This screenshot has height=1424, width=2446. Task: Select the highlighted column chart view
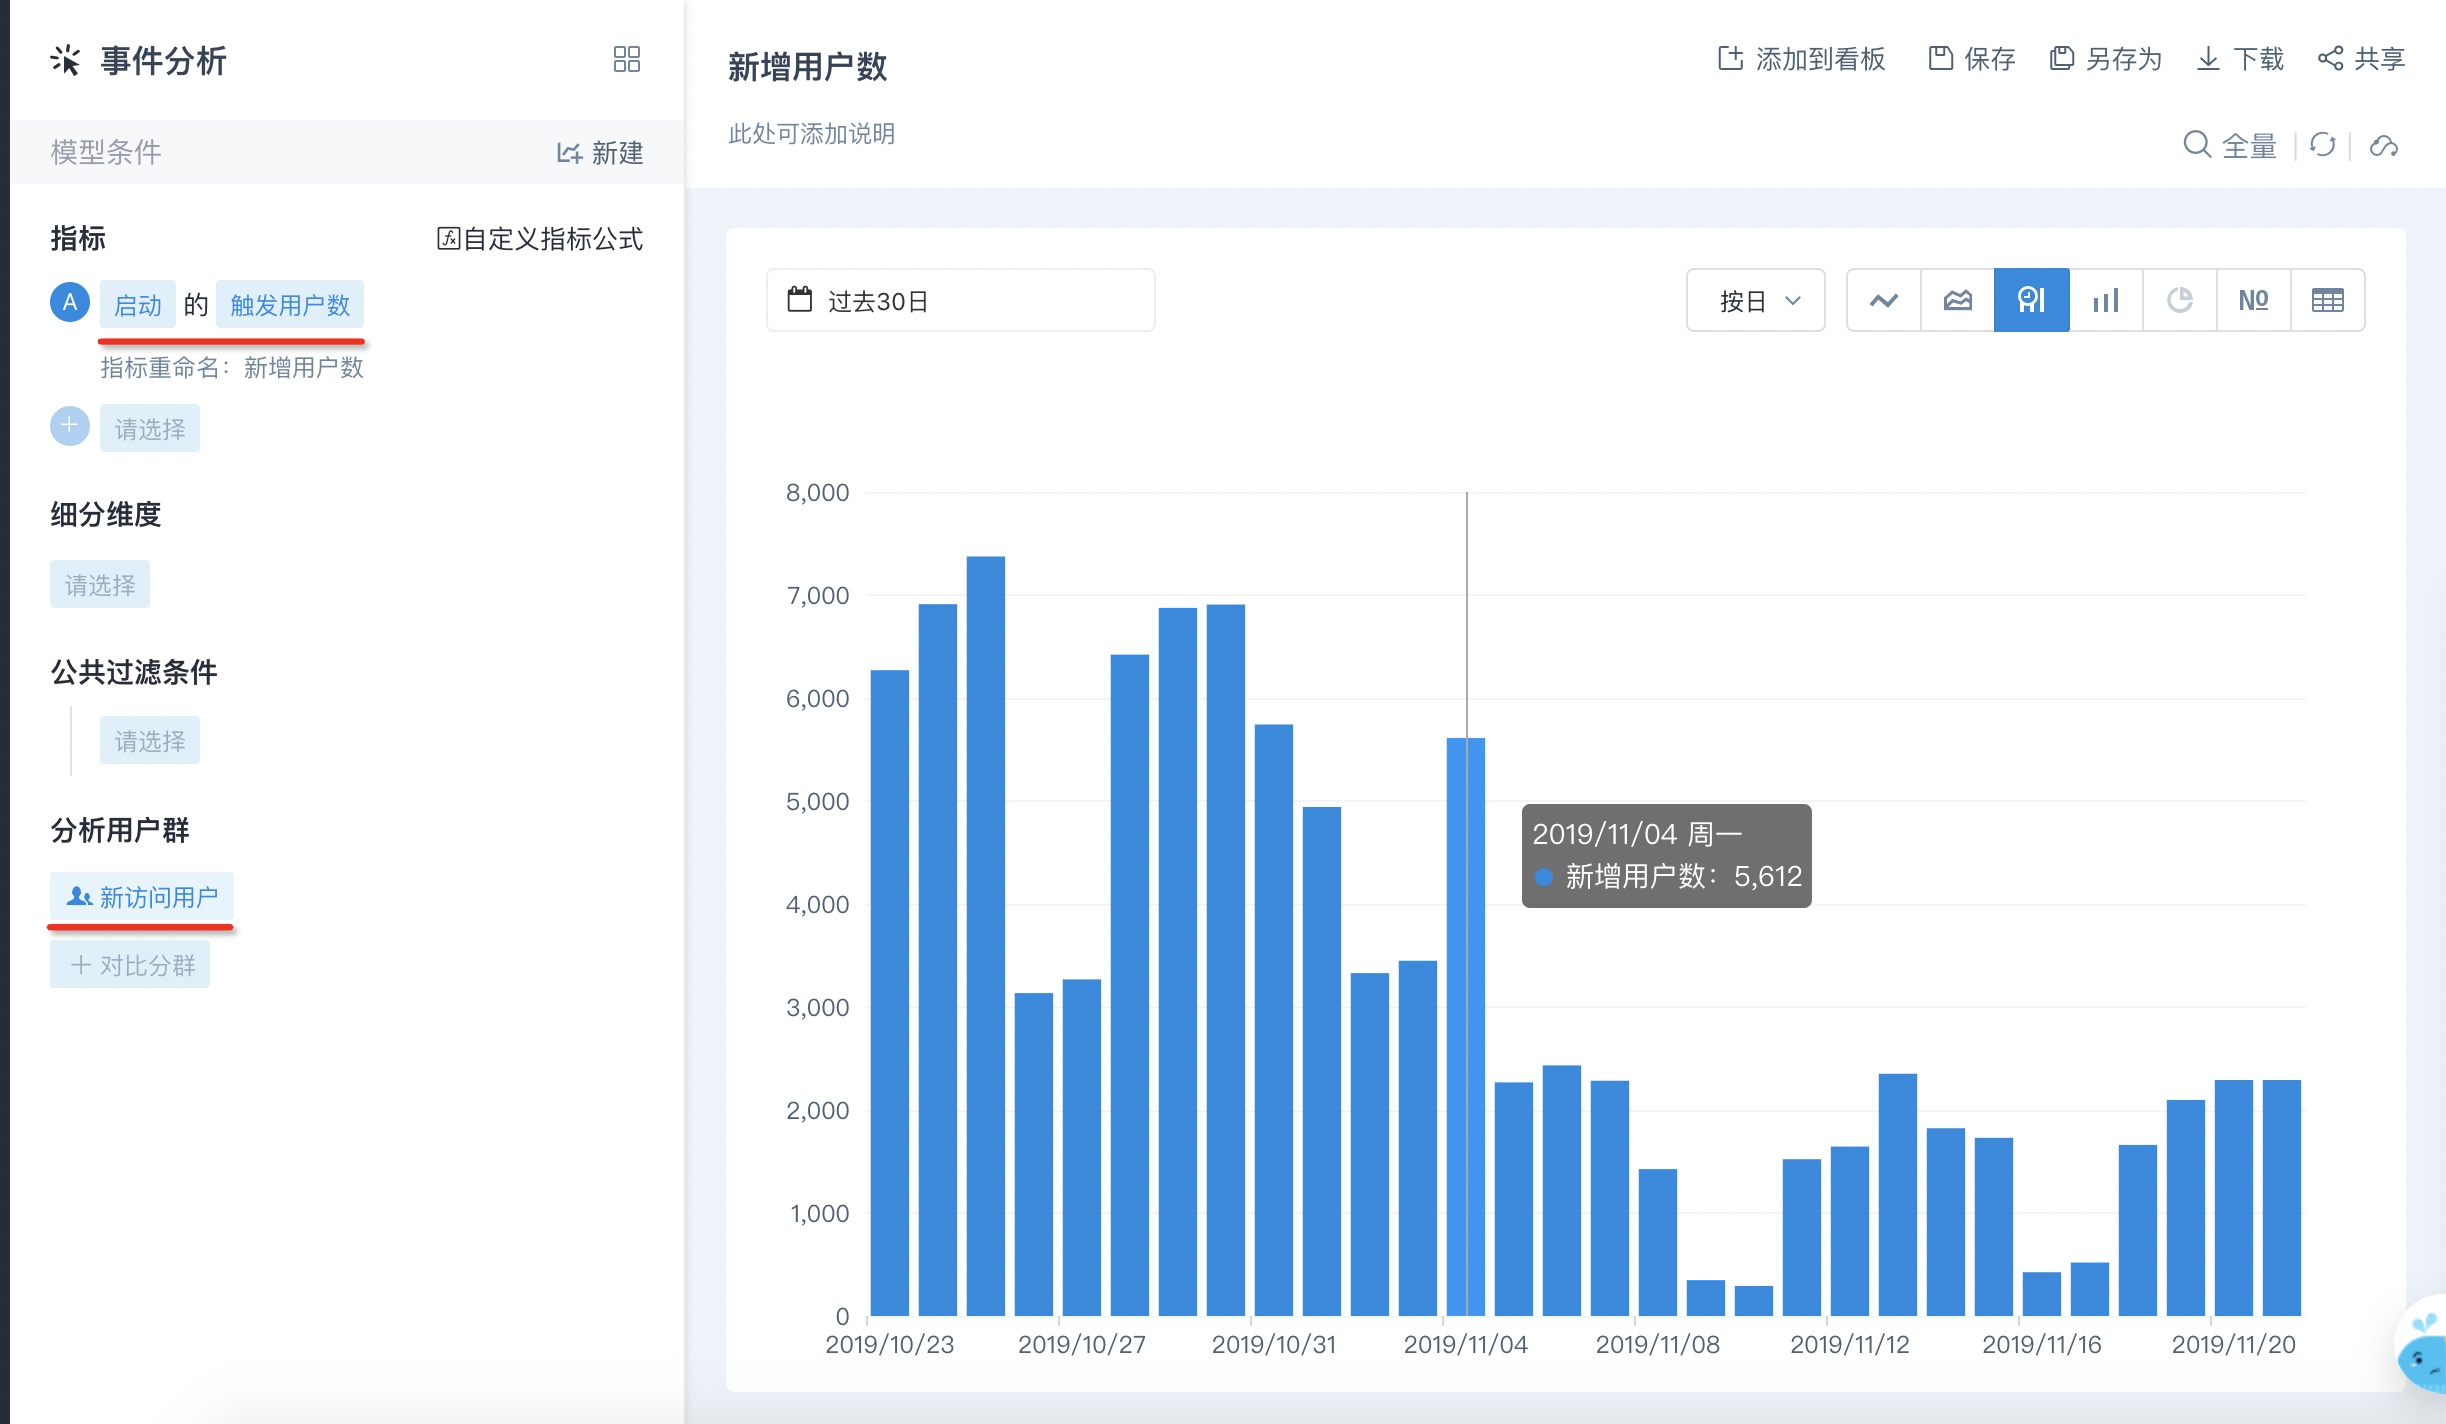(x=2032, y=300)
